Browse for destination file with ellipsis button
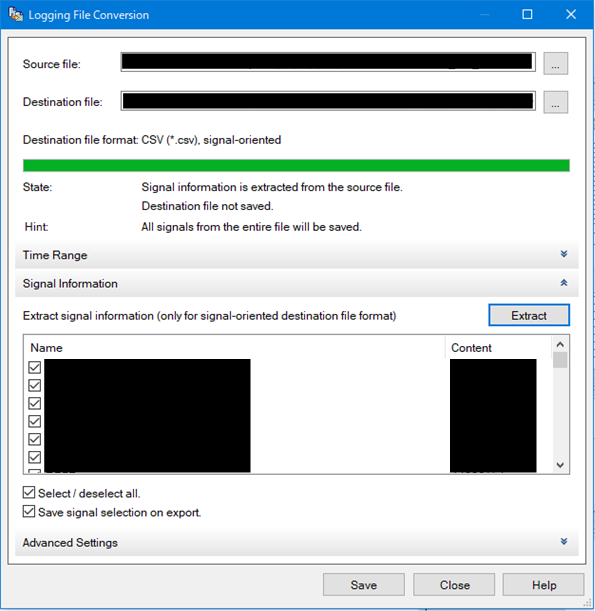The image size is (595, 611). (556, 102)
